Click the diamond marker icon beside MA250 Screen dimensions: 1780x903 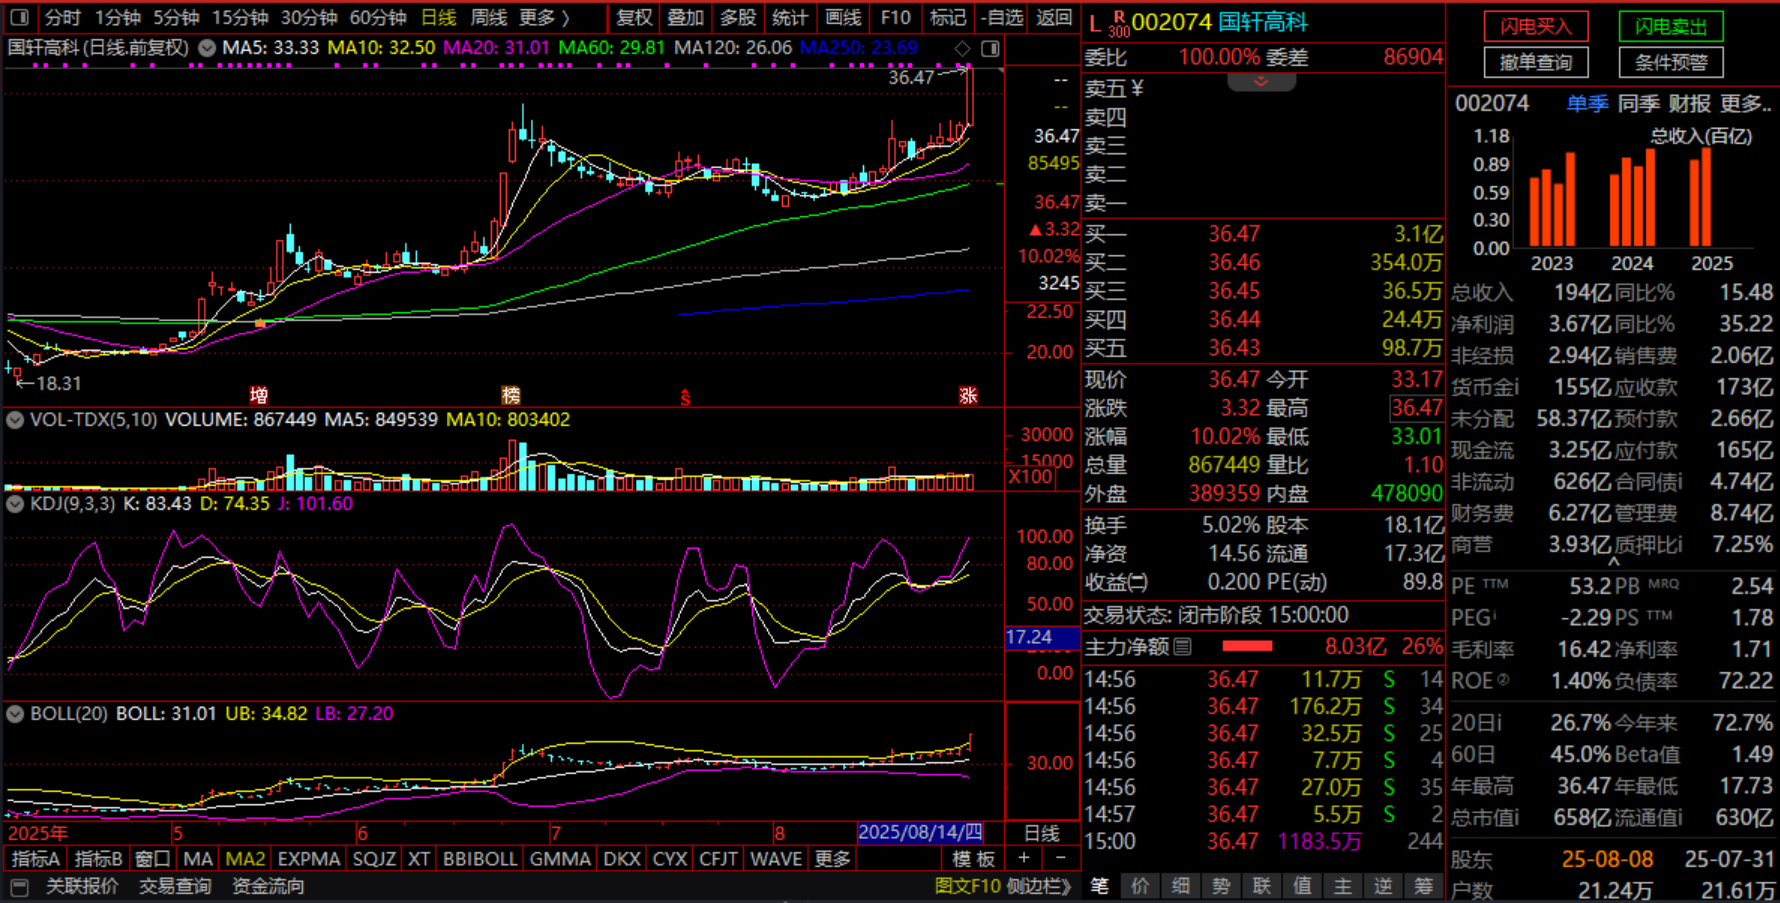click(x=963, y=48)
